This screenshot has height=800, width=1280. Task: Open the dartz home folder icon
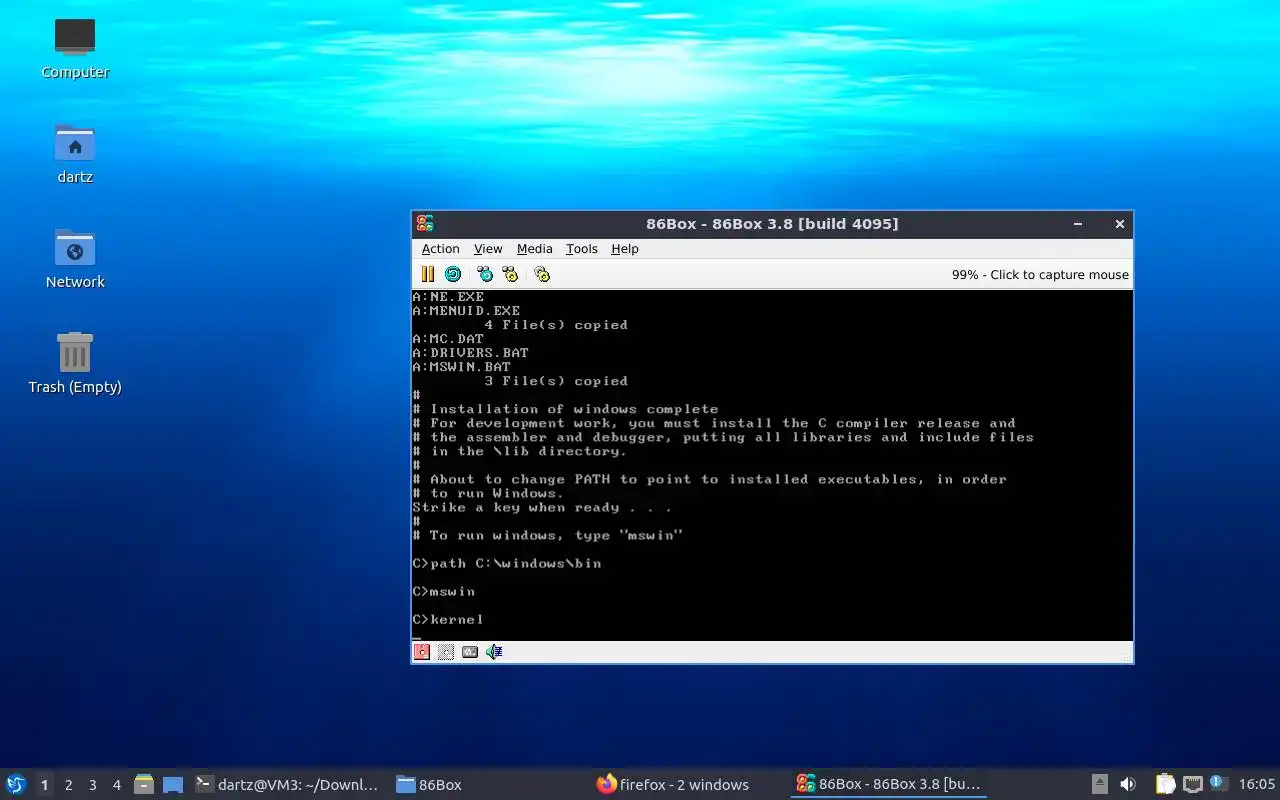[x=75, y=154]
